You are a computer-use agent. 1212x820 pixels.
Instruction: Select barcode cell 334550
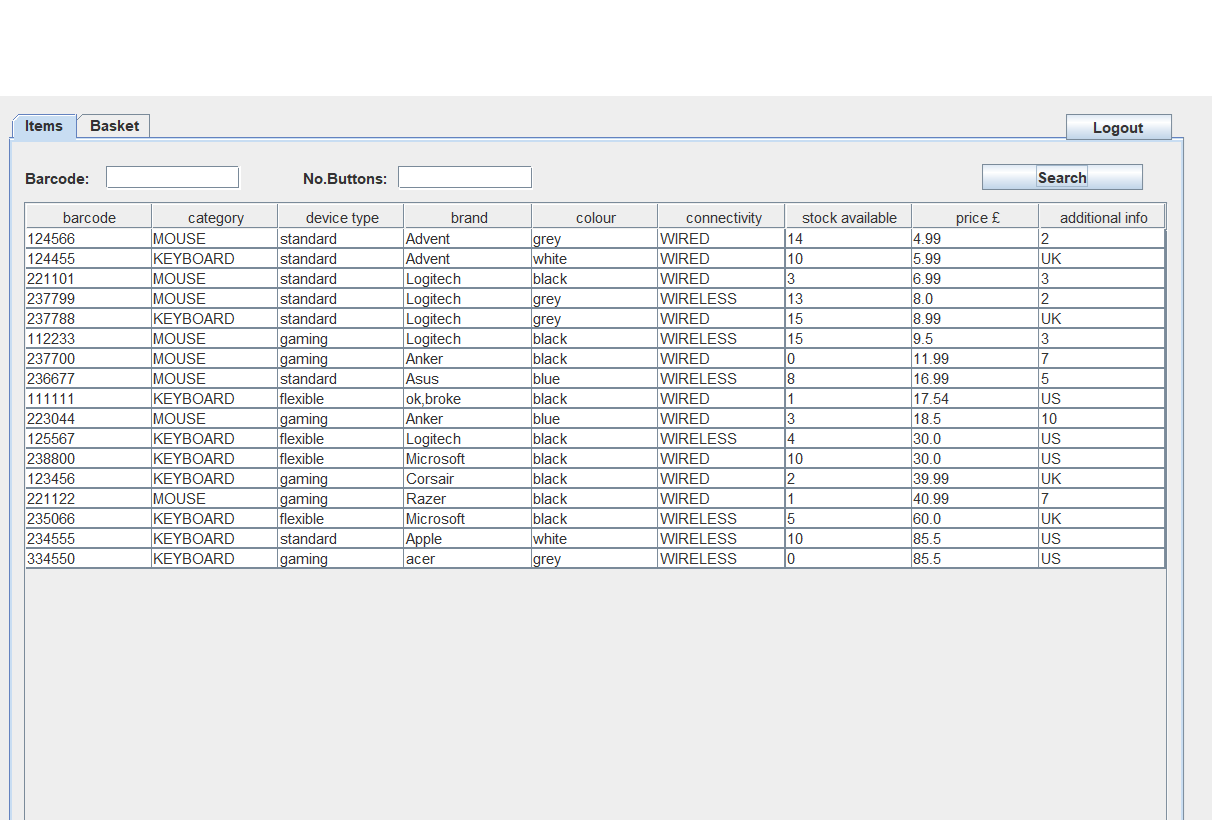tap(88, 559)
